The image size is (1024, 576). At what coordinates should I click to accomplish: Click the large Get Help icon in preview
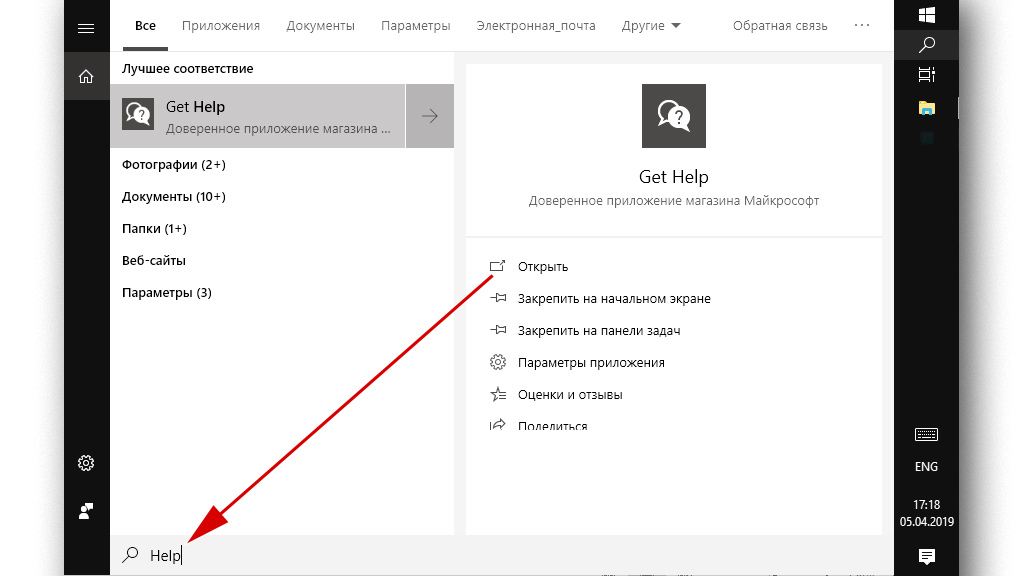[673, 116]
